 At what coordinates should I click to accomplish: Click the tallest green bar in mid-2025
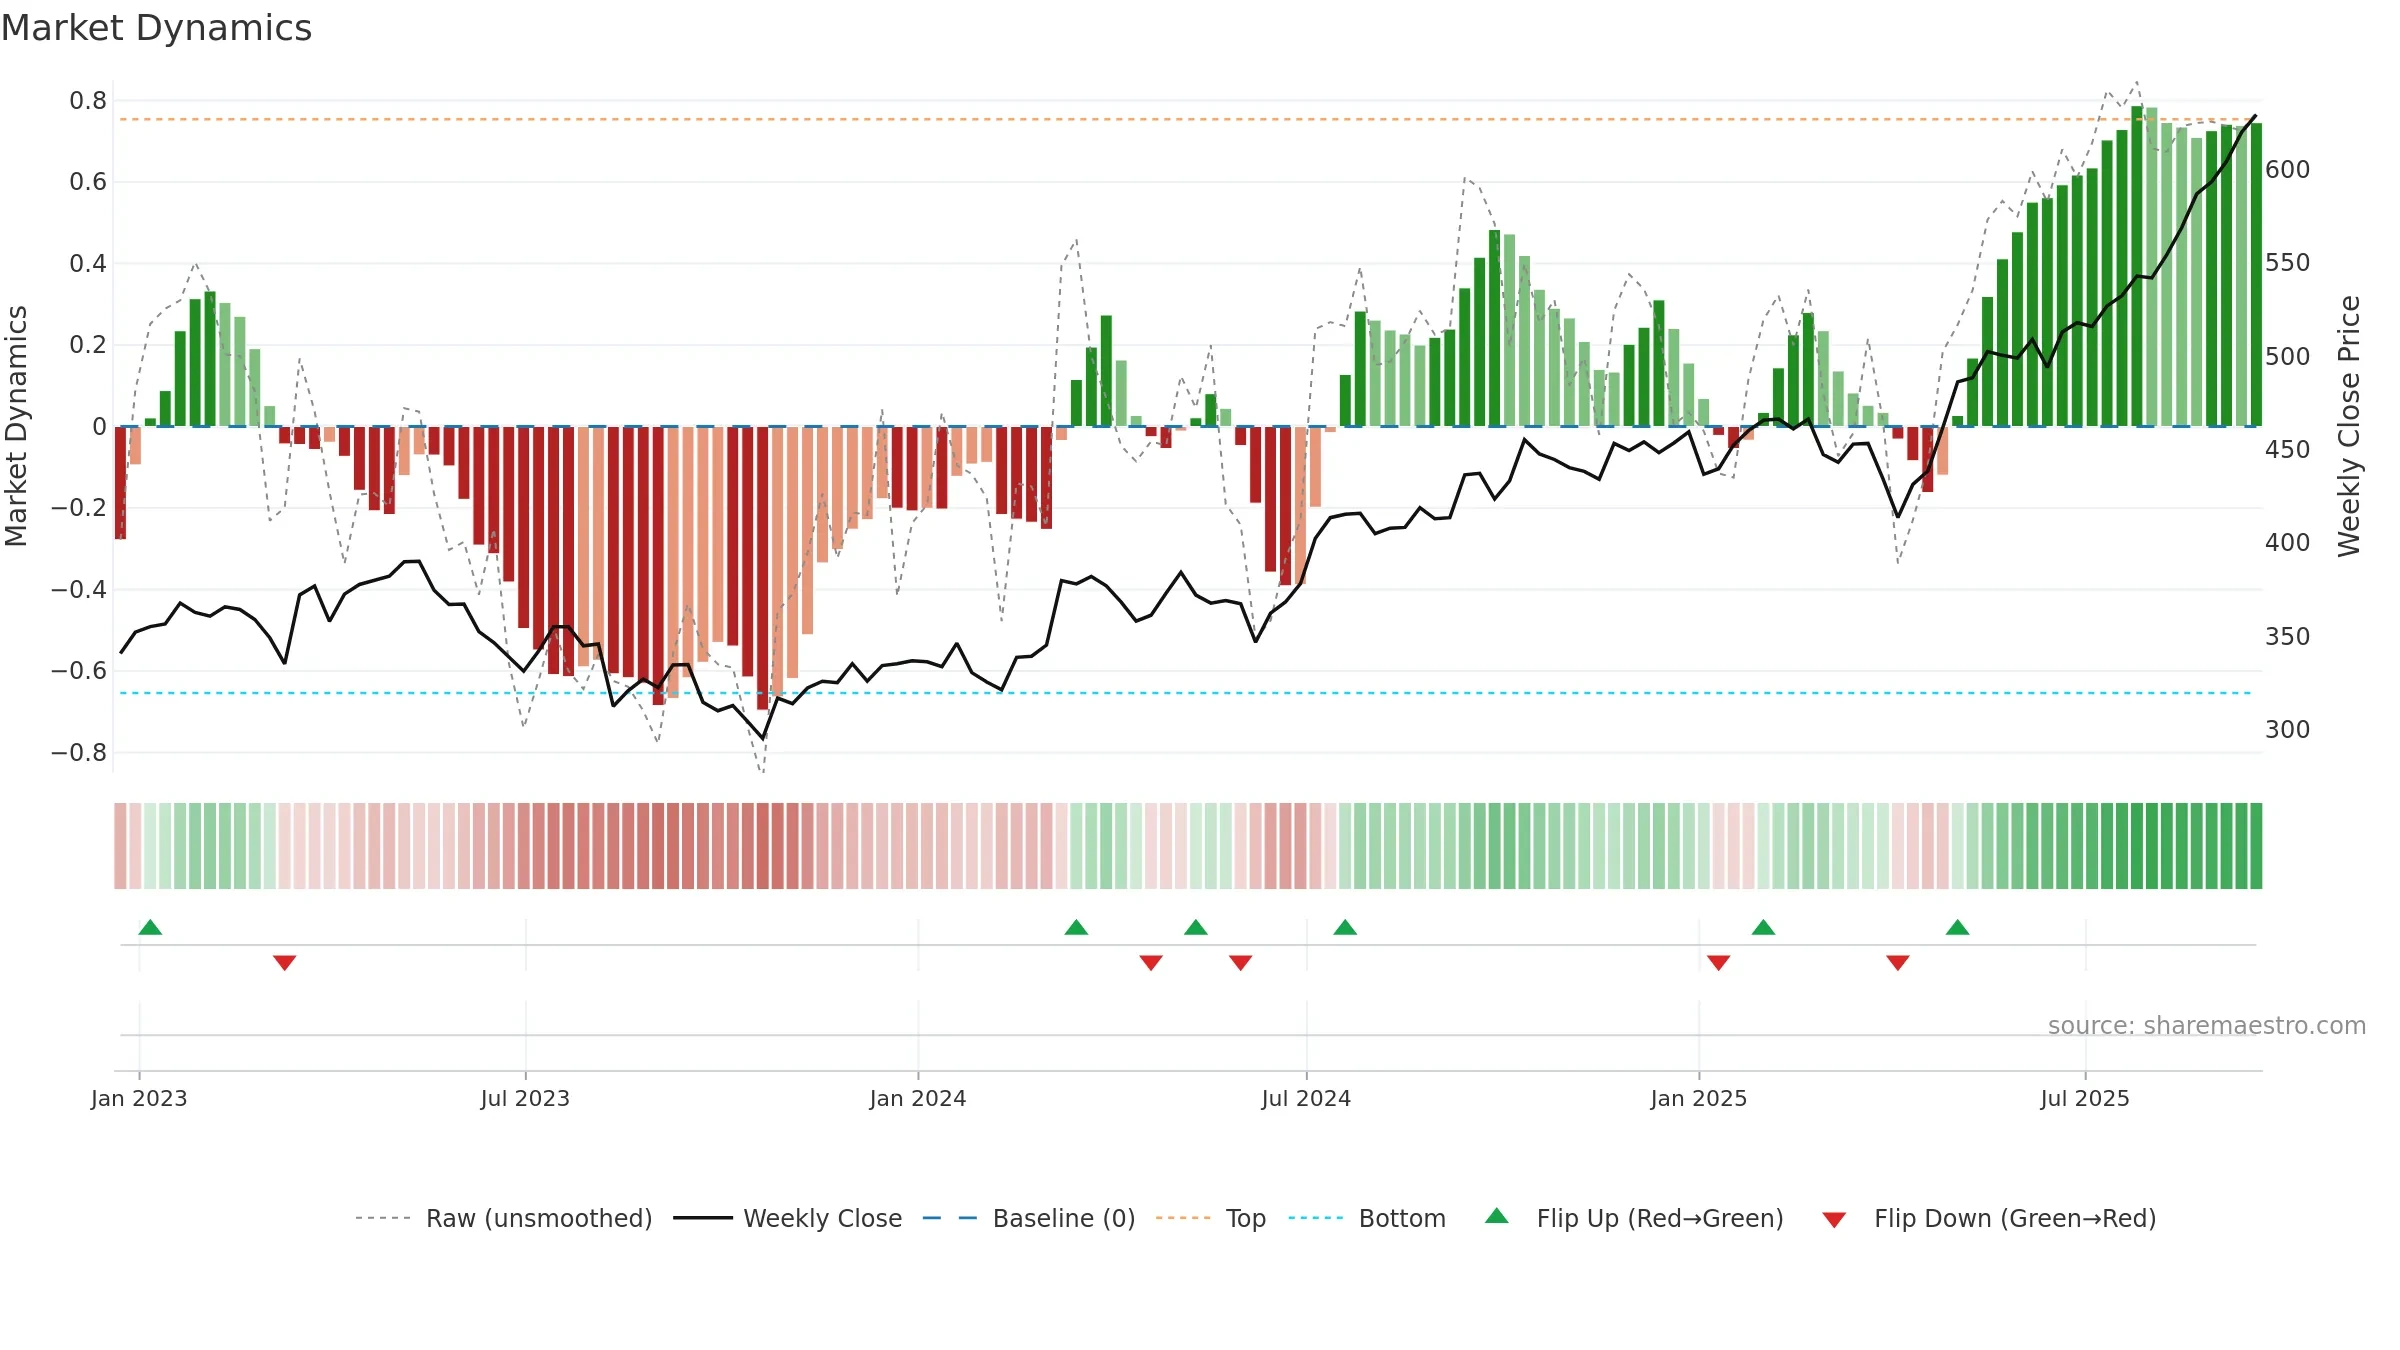(2137, 266)
